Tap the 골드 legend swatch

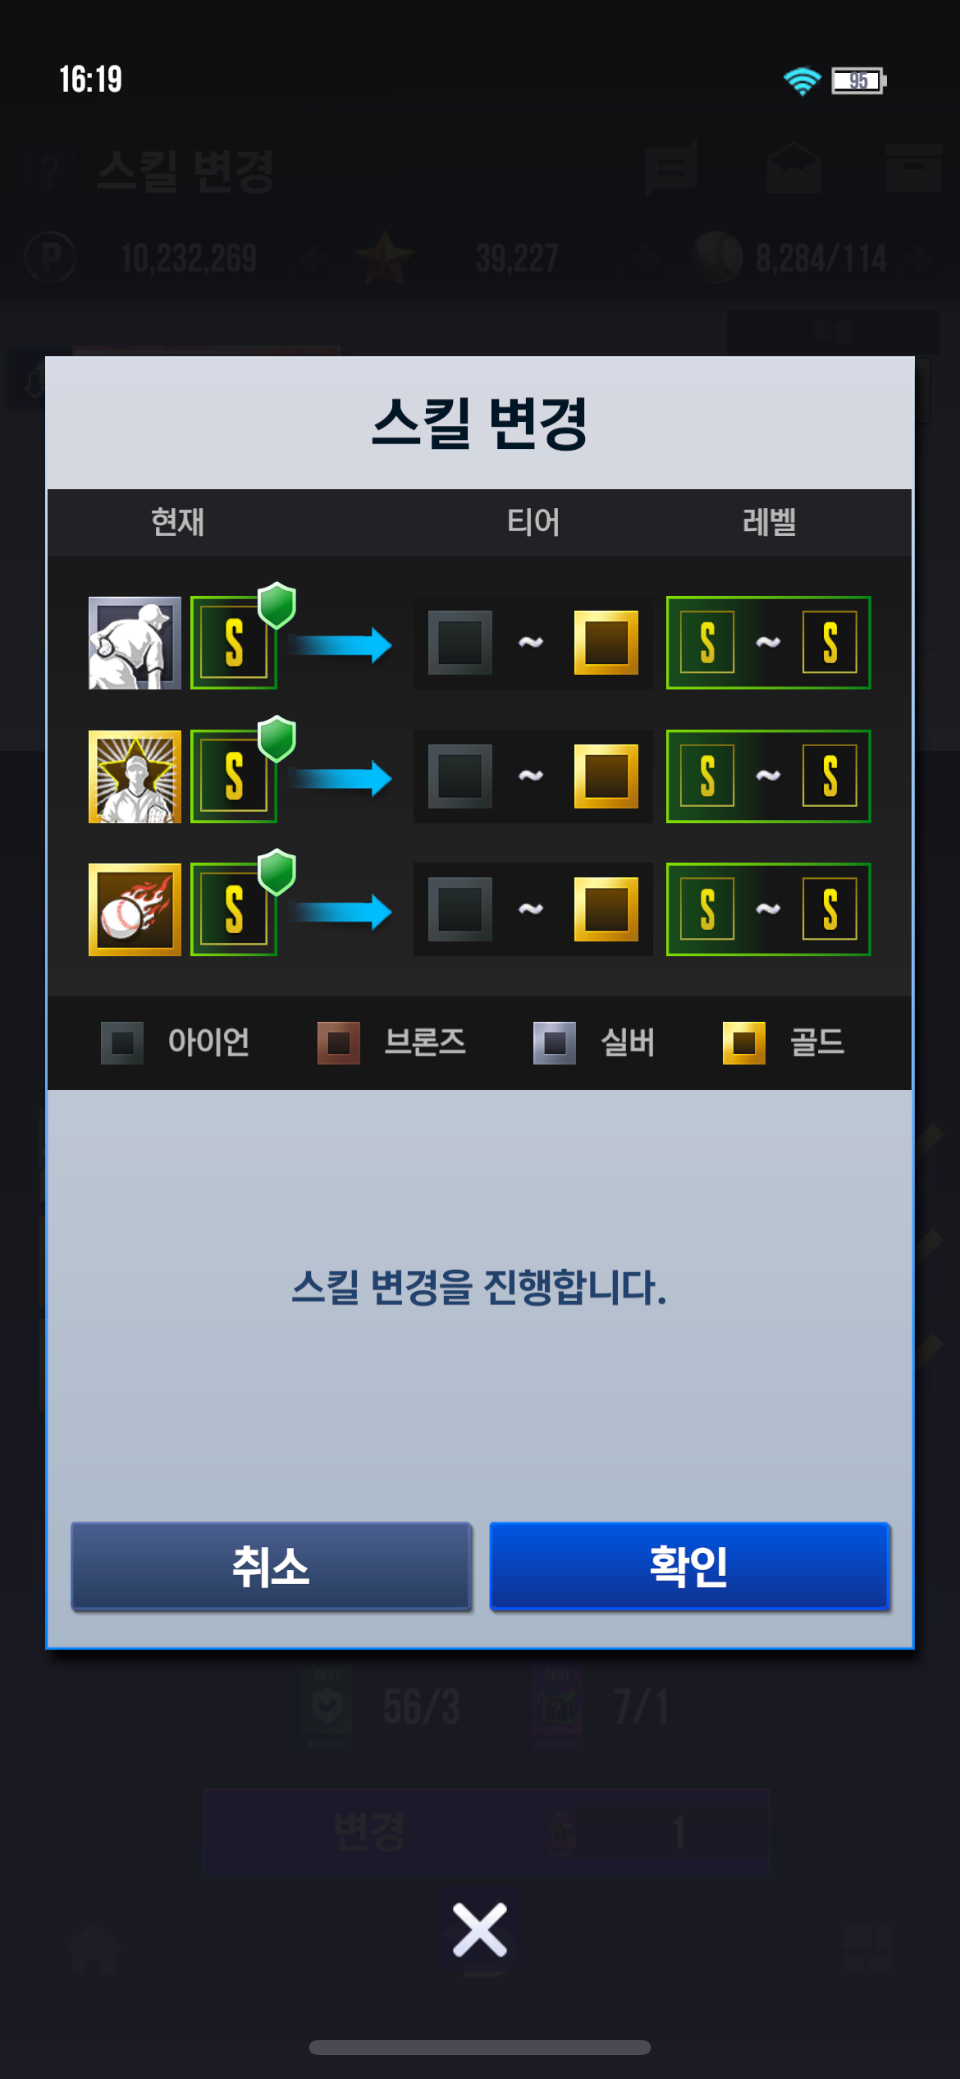(x=744, y=1043)
